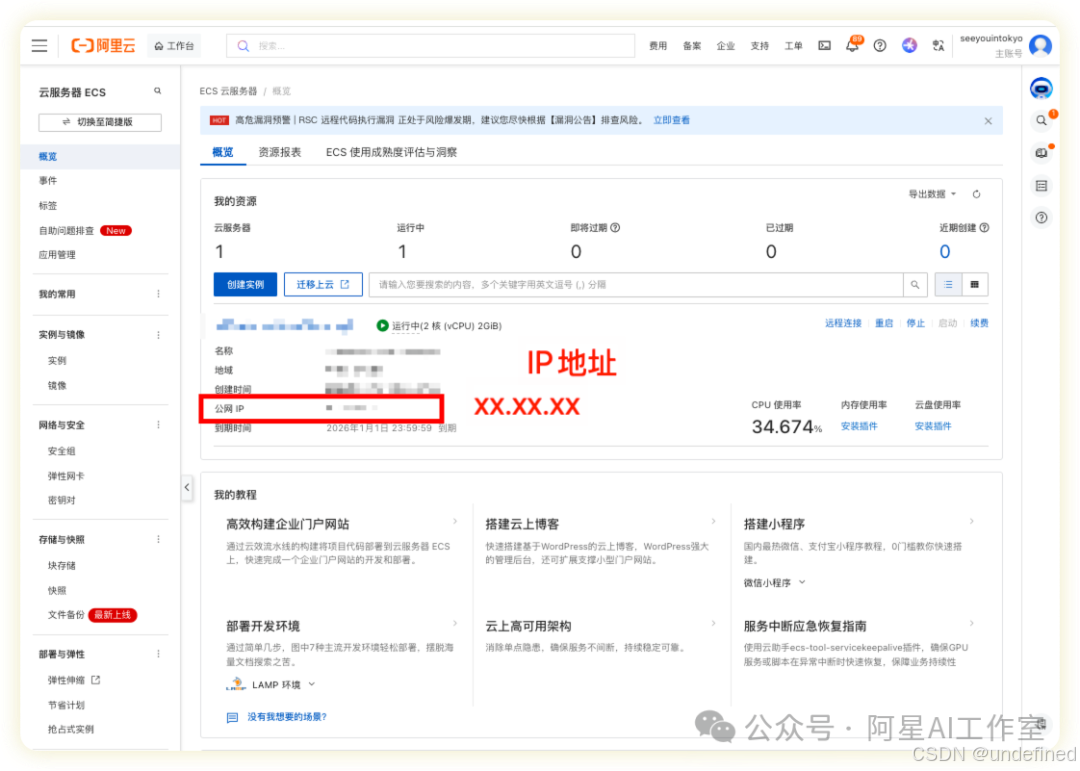
Task: Click 重启 for the instance
Action: point(884,323)
